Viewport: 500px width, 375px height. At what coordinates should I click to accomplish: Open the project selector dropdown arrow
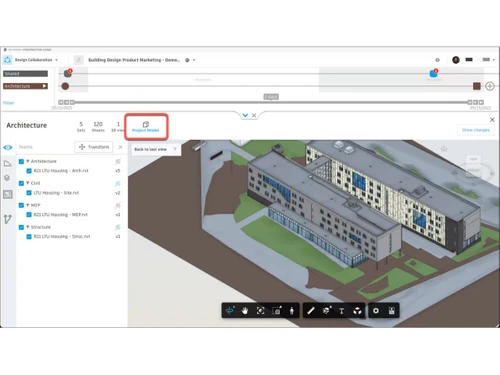[194, 60]
